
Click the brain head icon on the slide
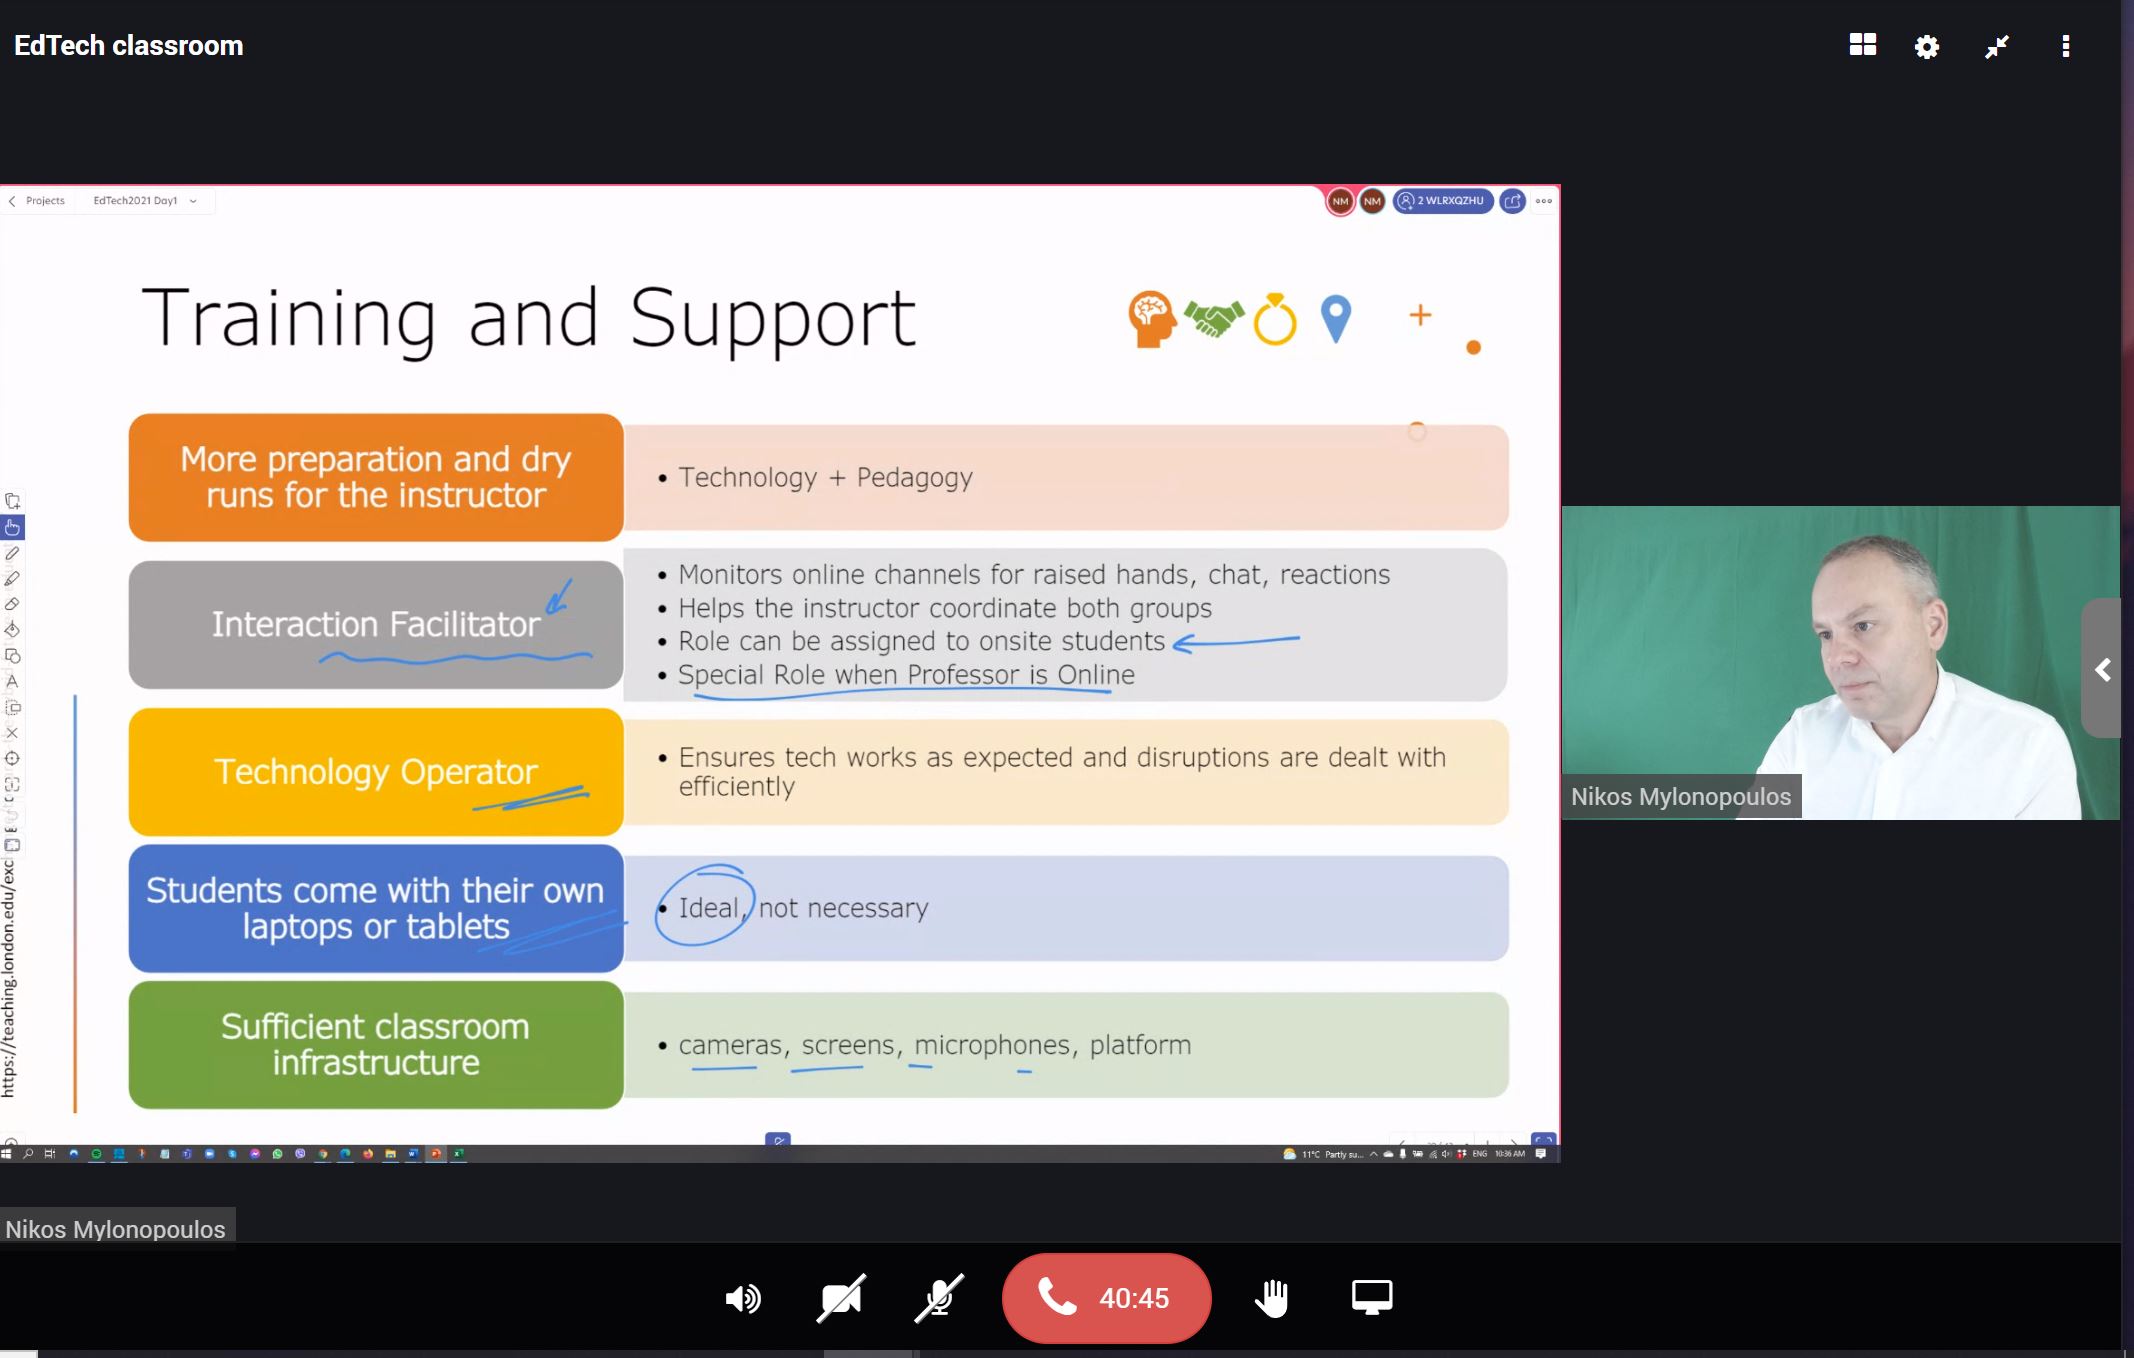click(x=1151, y=319)
